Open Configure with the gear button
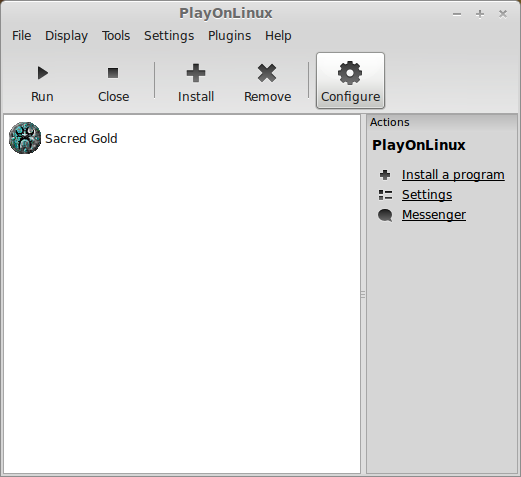Screen dimensions: 521x477 (x=350, y=81)
